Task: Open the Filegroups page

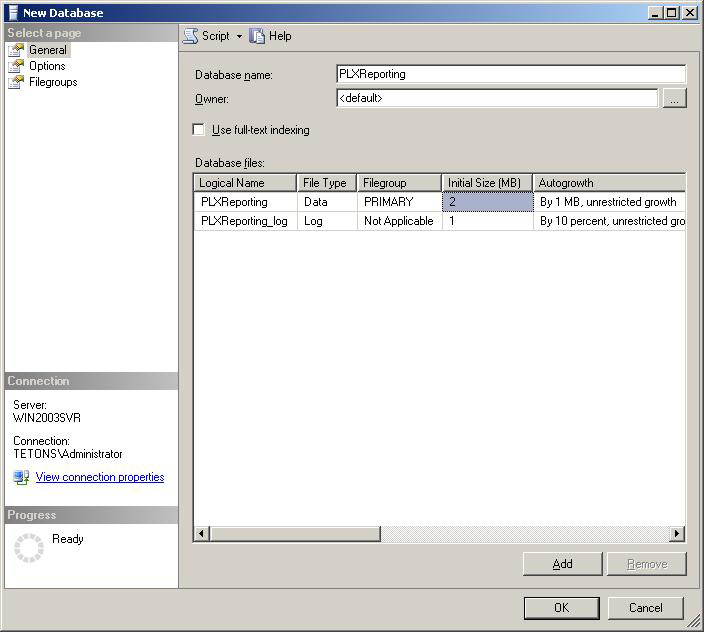Action: point(53,82)
